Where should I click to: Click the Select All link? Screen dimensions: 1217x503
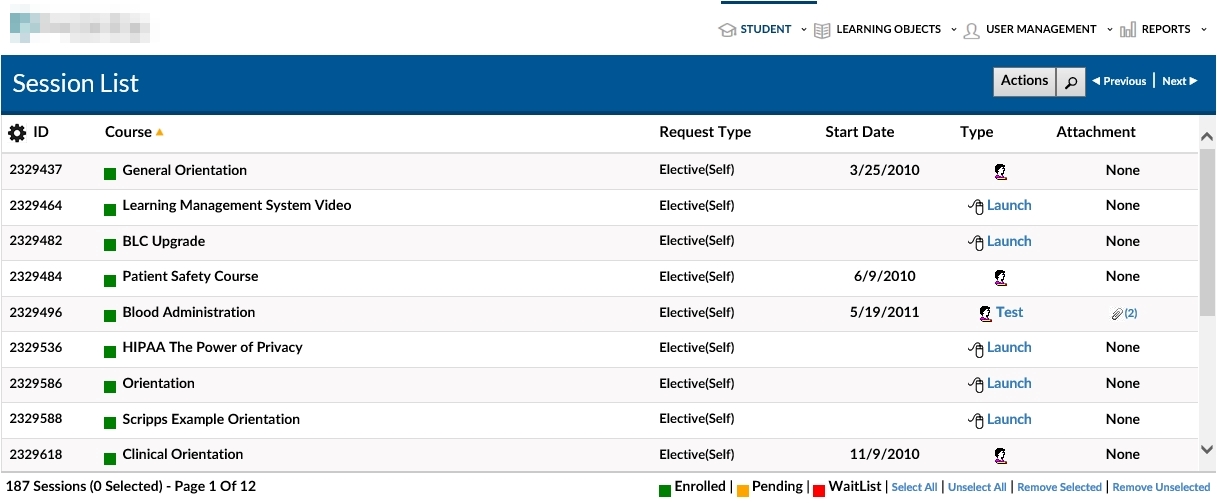[x=914, y=488]
